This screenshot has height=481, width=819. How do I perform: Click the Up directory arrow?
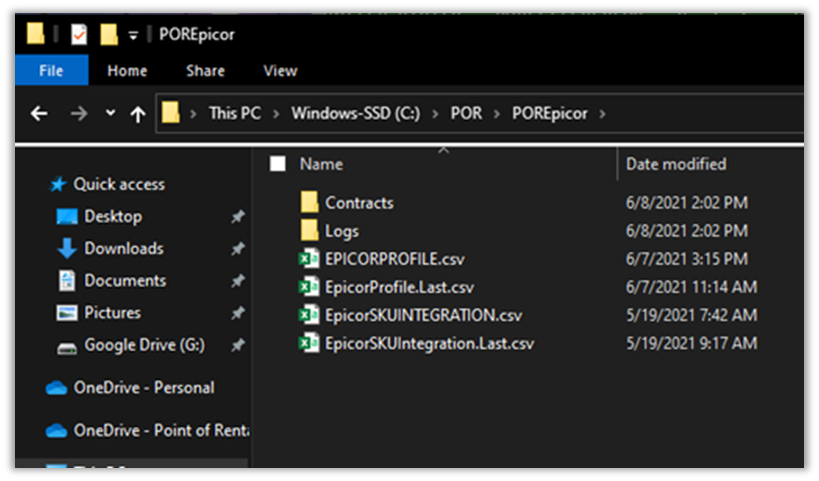click(x=138, y=114)
